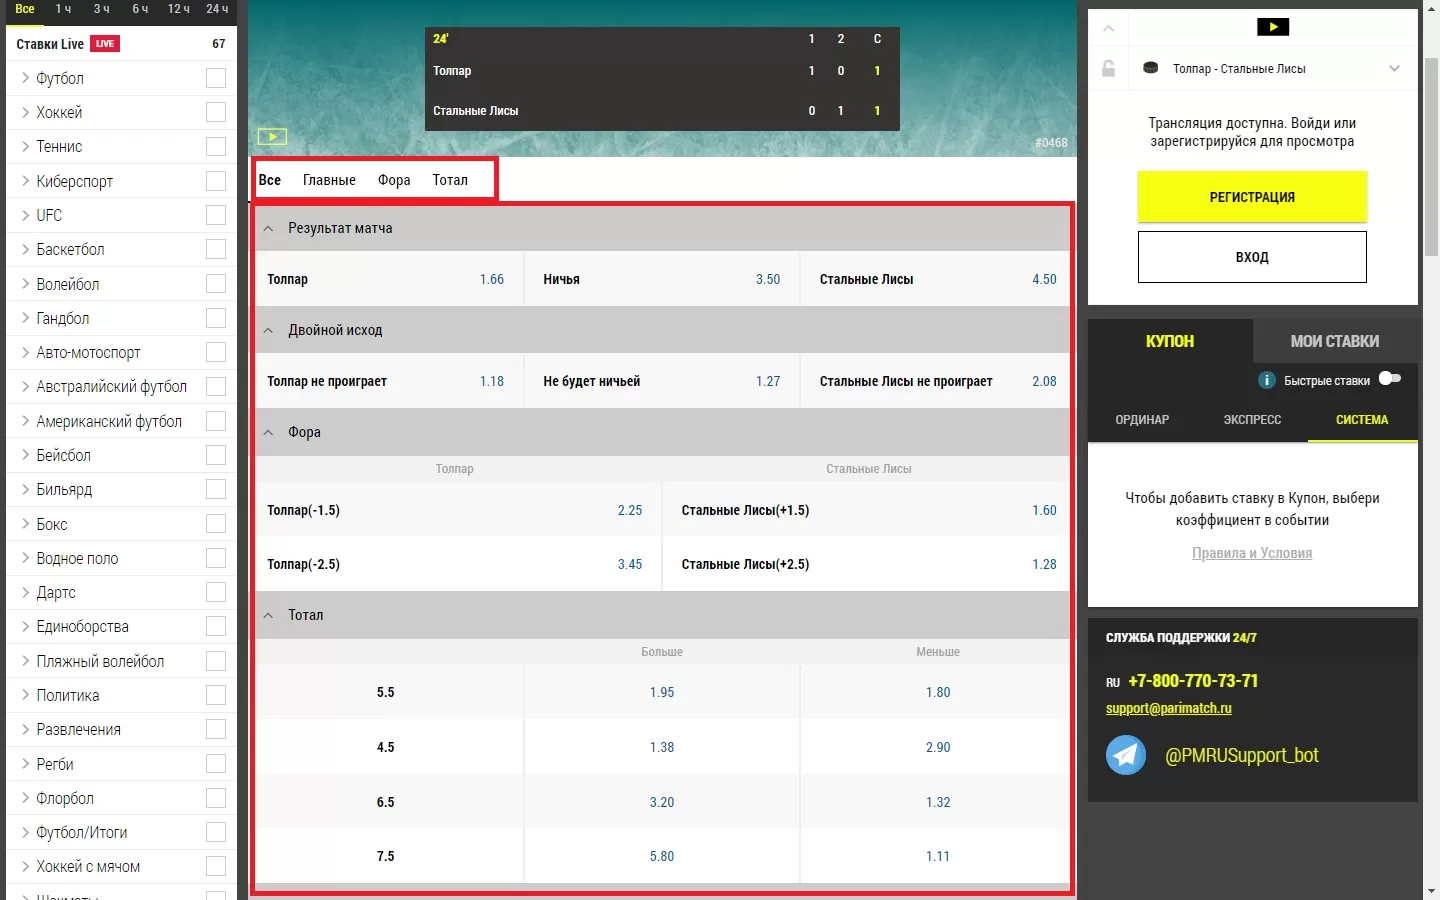
Task: Click the red LIVE badge
Action: (x=105, y=44)
